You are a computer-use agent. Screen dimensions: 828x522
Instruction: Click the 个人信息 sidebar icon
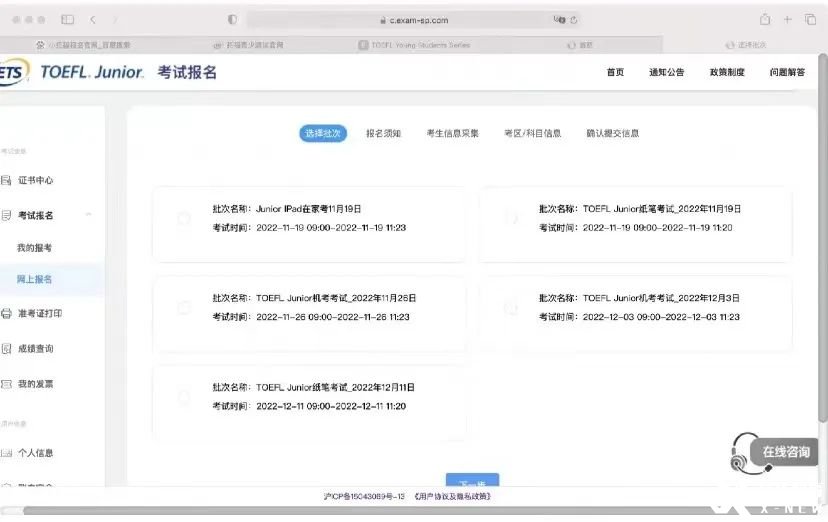[x=6, y=453]
